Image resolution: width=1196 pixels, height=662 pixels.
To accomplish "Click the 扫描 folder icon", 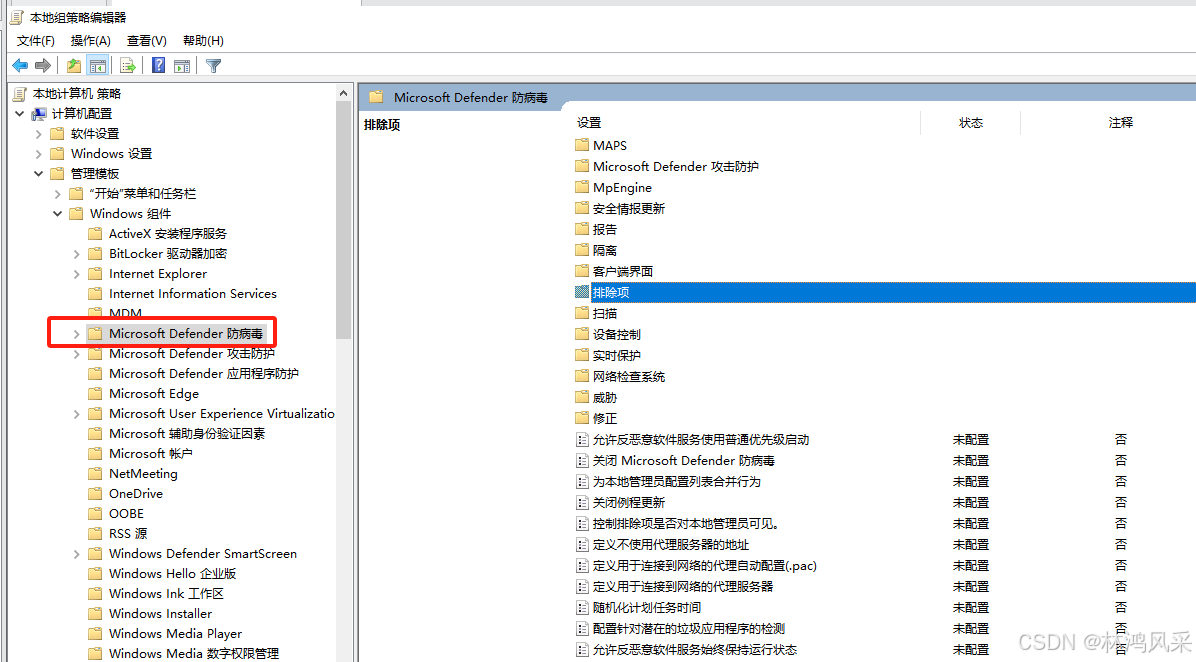I will tap(582, 313).
